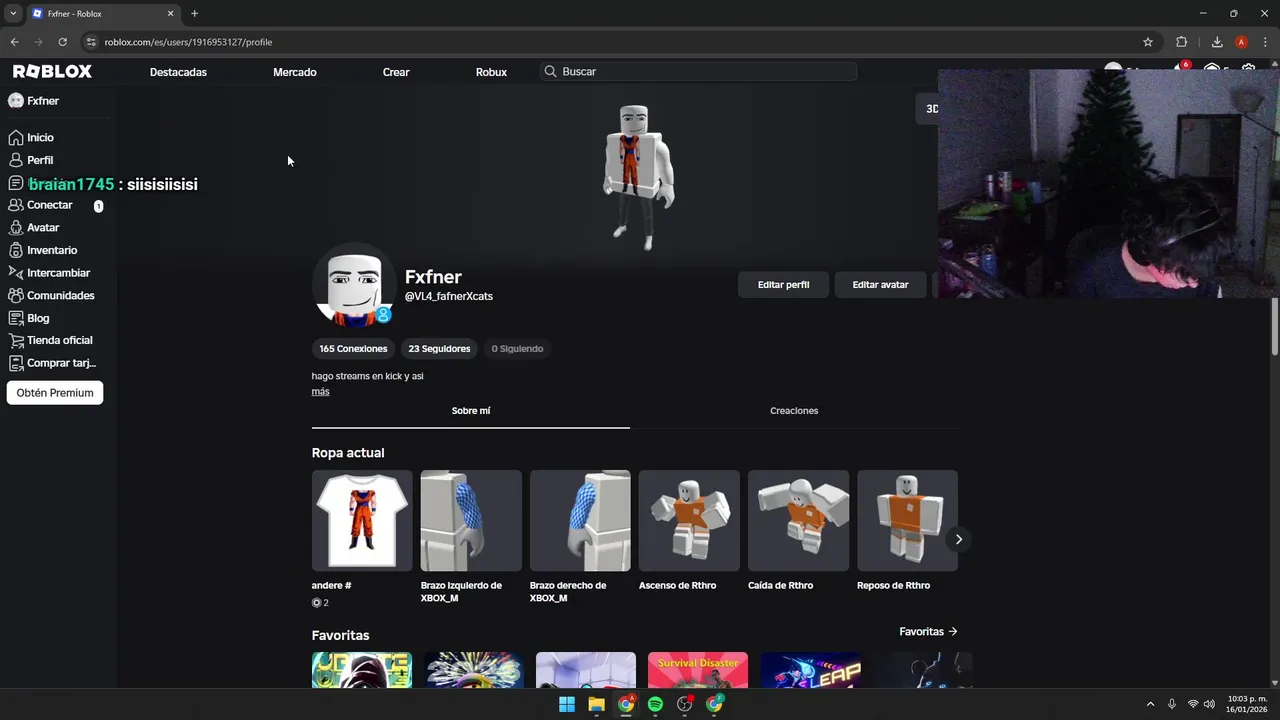Close the Fxfner - Roblox tab

point(170,14)
